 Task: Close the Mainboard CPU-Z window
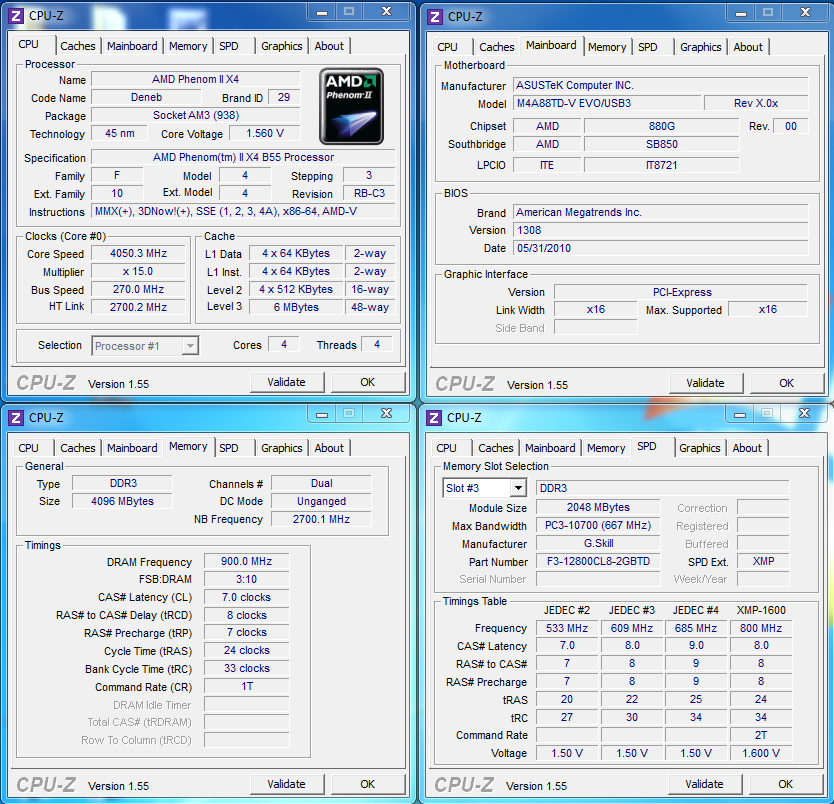(805, 13)
